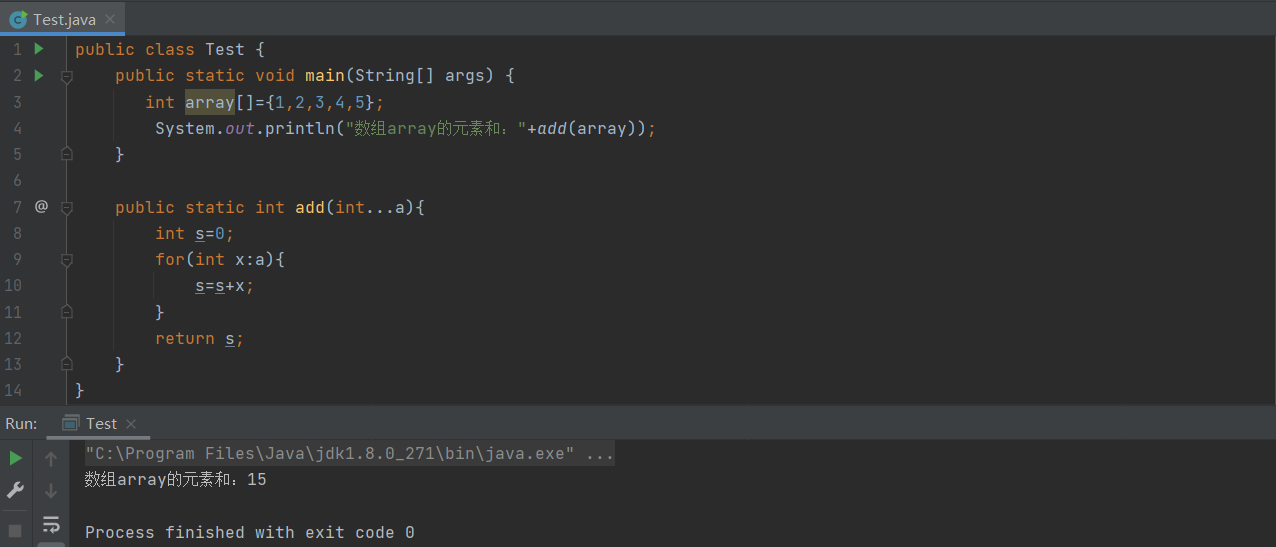Collapse the add method fold on line 7

click(x=66, y=208)
